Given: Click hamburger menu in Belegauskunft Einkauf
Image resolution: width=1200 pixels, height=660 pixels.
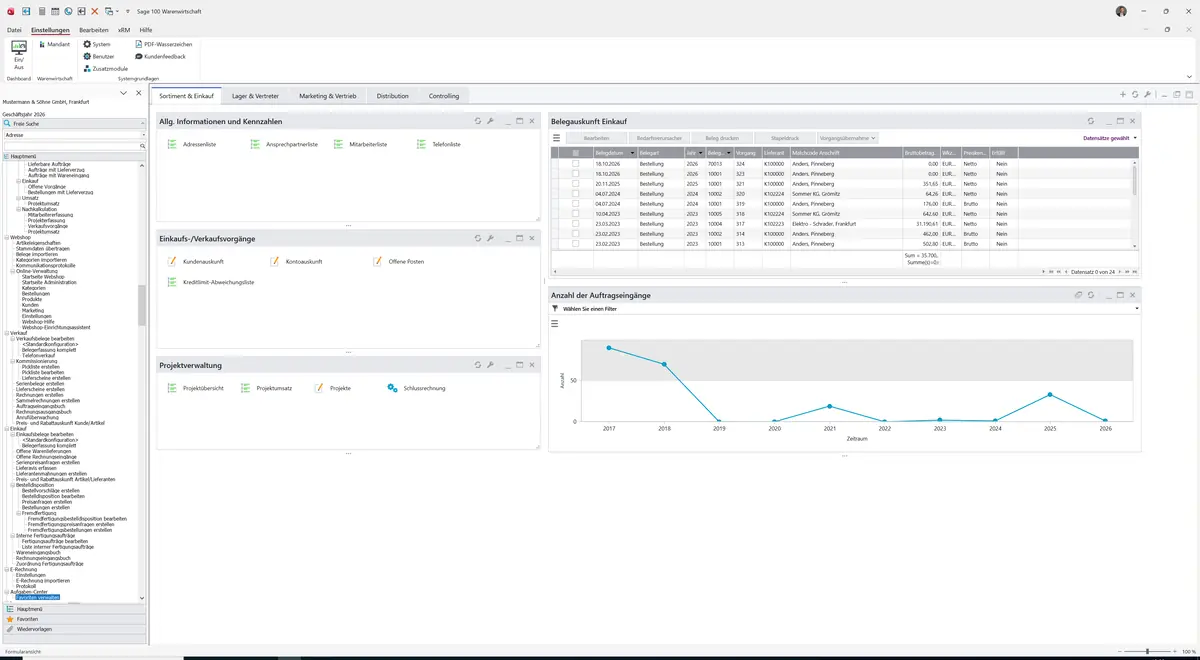Looking at the screenshot, I should click(x=557, y=138).
